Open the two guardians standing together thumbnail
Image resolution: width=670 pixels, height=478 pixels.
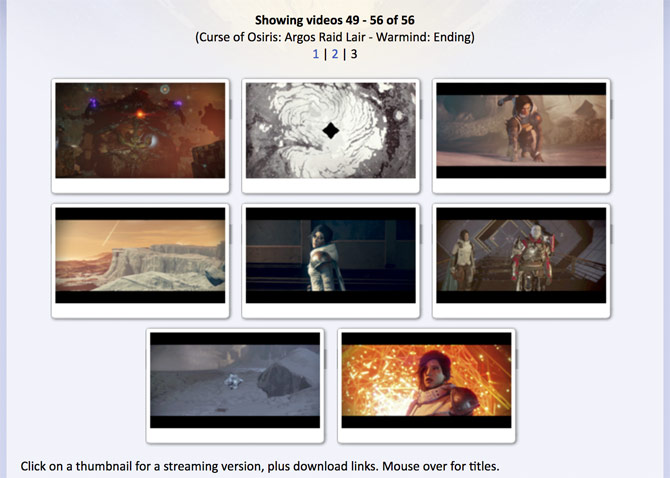(521, 255)
